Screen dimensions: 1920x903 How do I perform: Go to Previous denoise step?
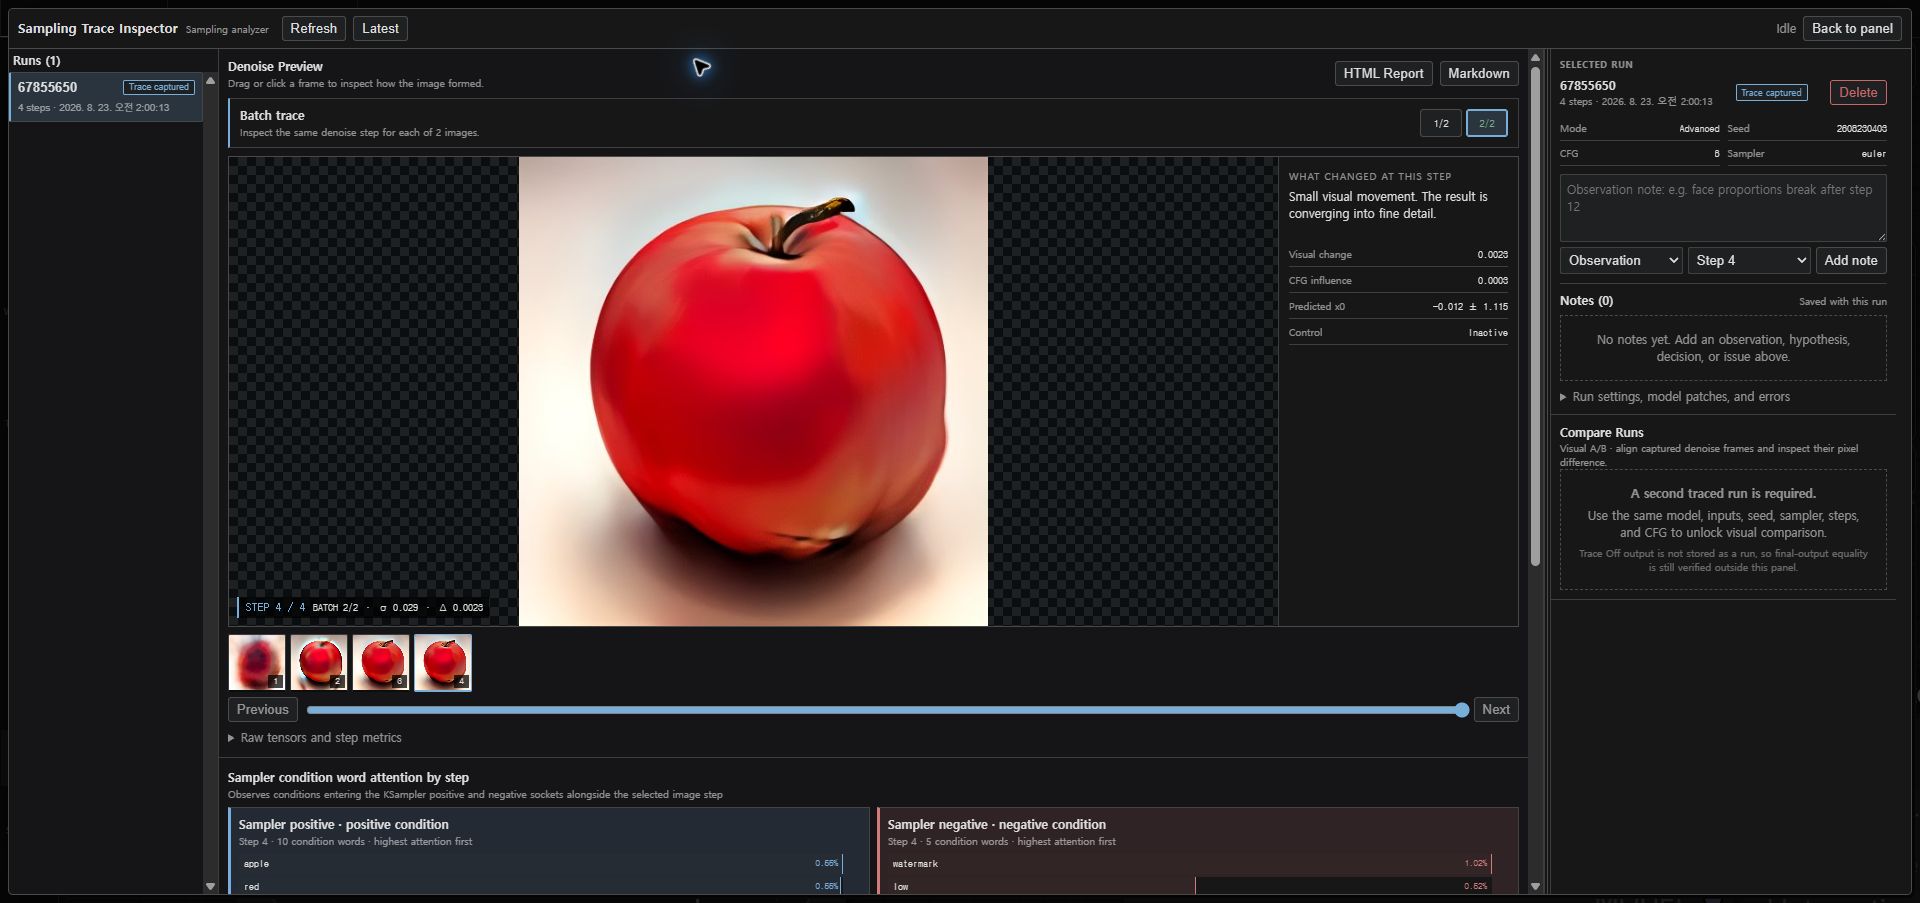click(263, 710)
